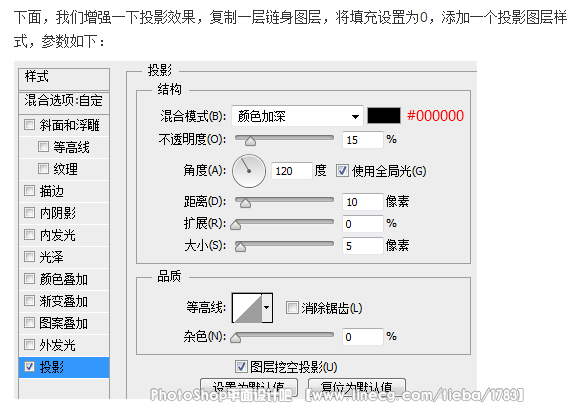Screen dimensions: 574x412
Task: Select the 投影 highlighted row
Action: coord(64,367)
